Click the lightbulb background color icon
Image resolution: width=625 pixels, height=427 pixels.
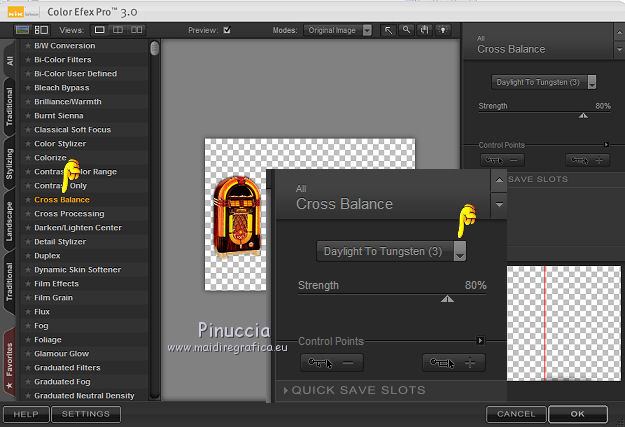441,30
